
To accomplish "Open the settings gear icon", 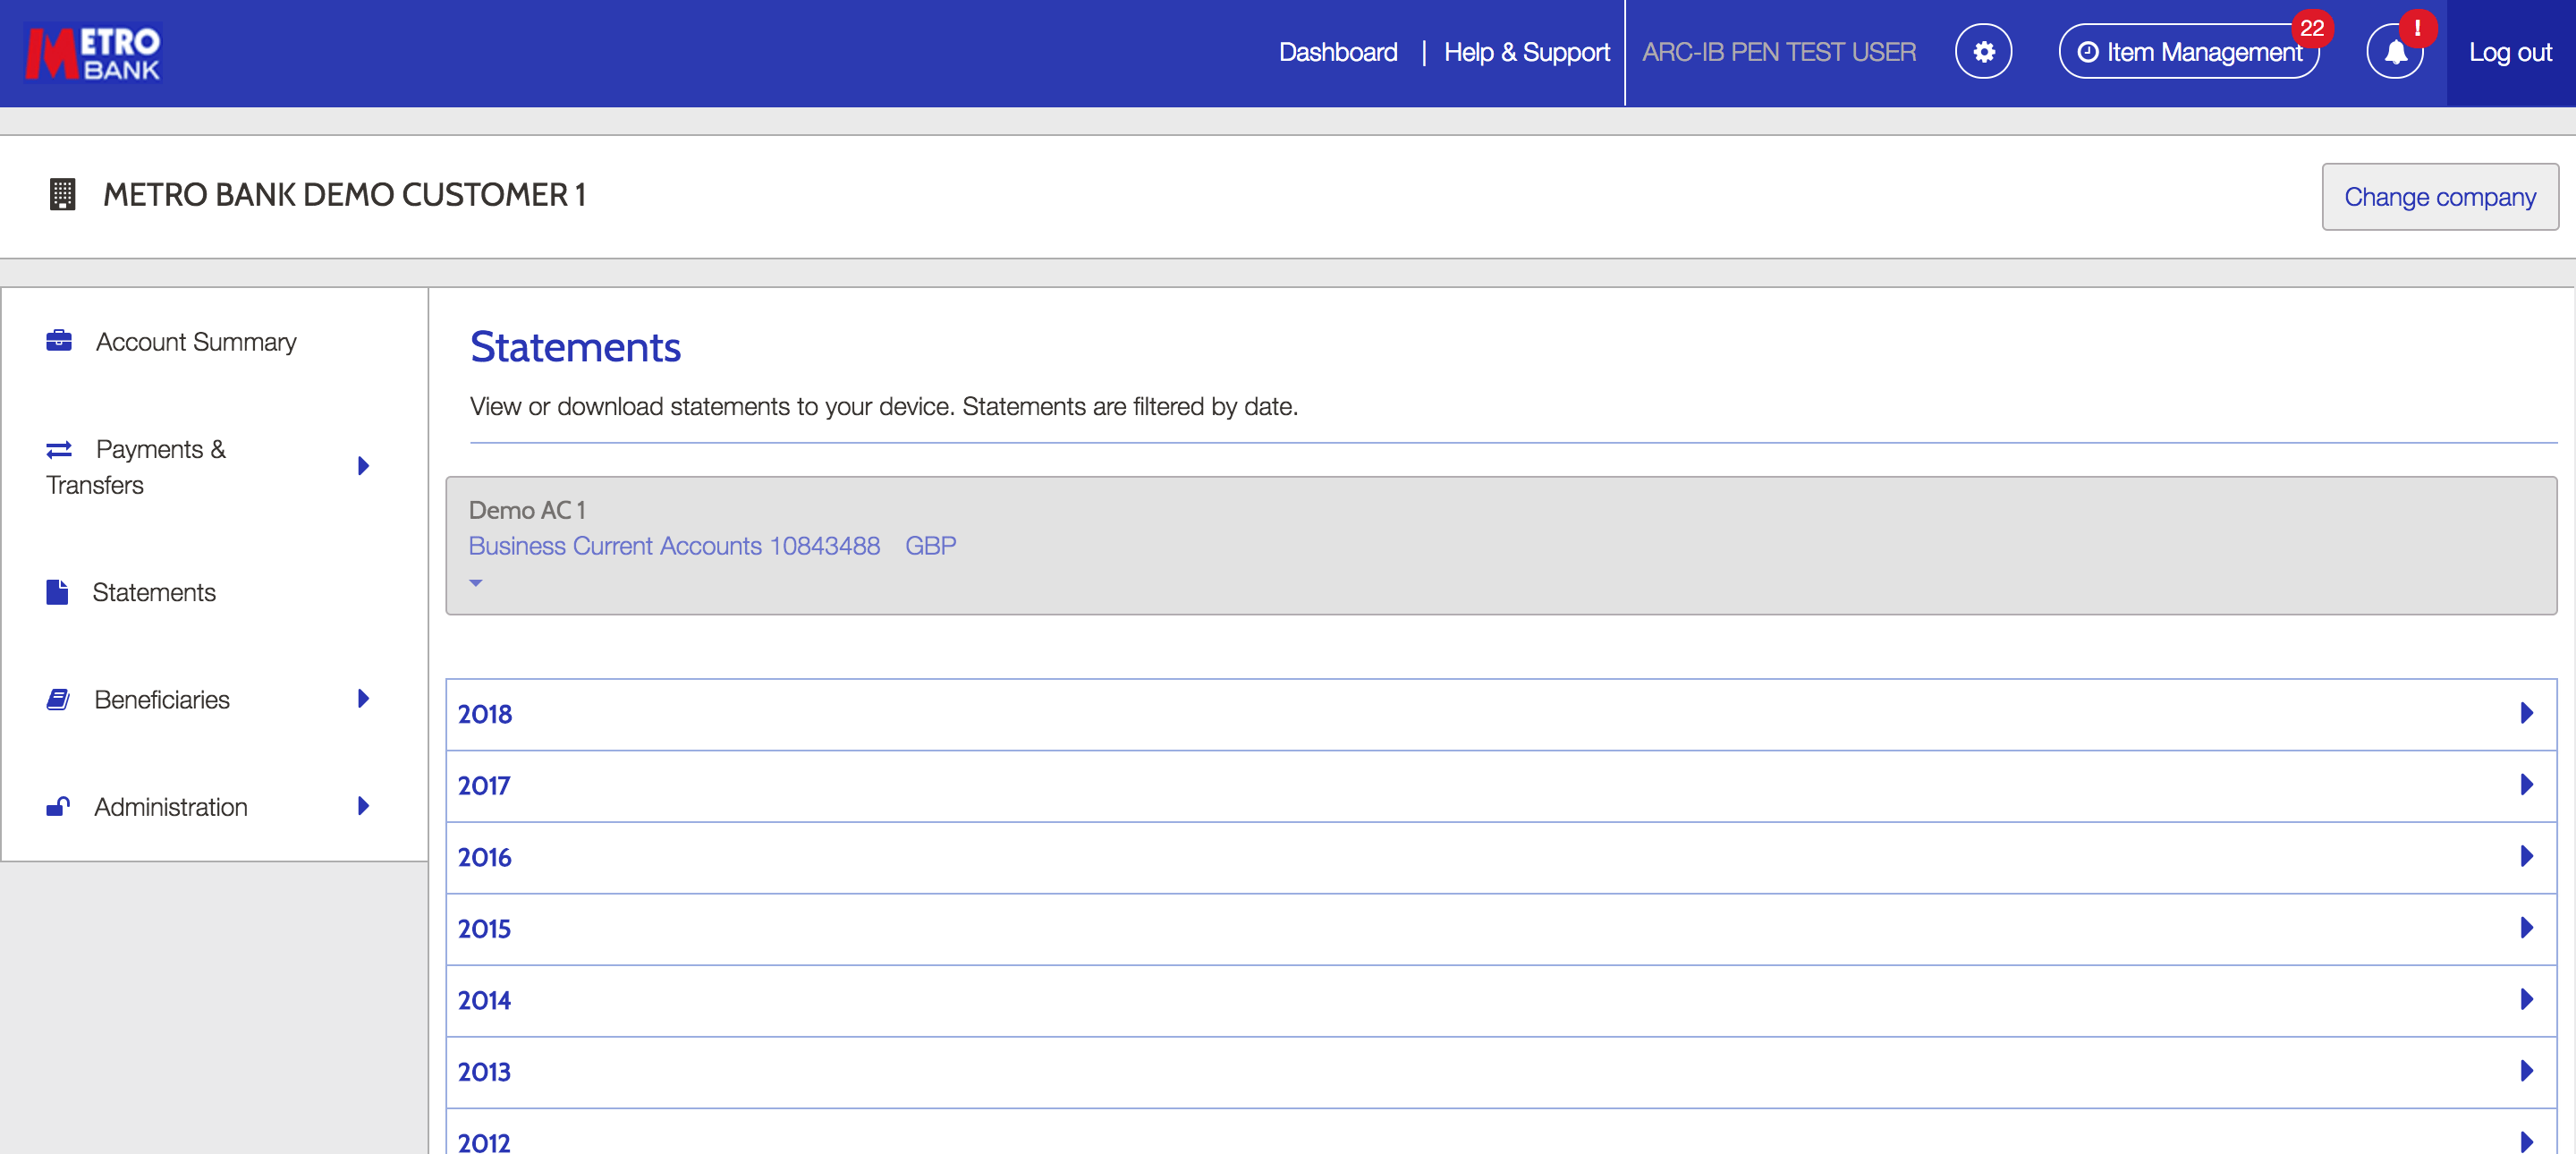I will pos(1985,51).
